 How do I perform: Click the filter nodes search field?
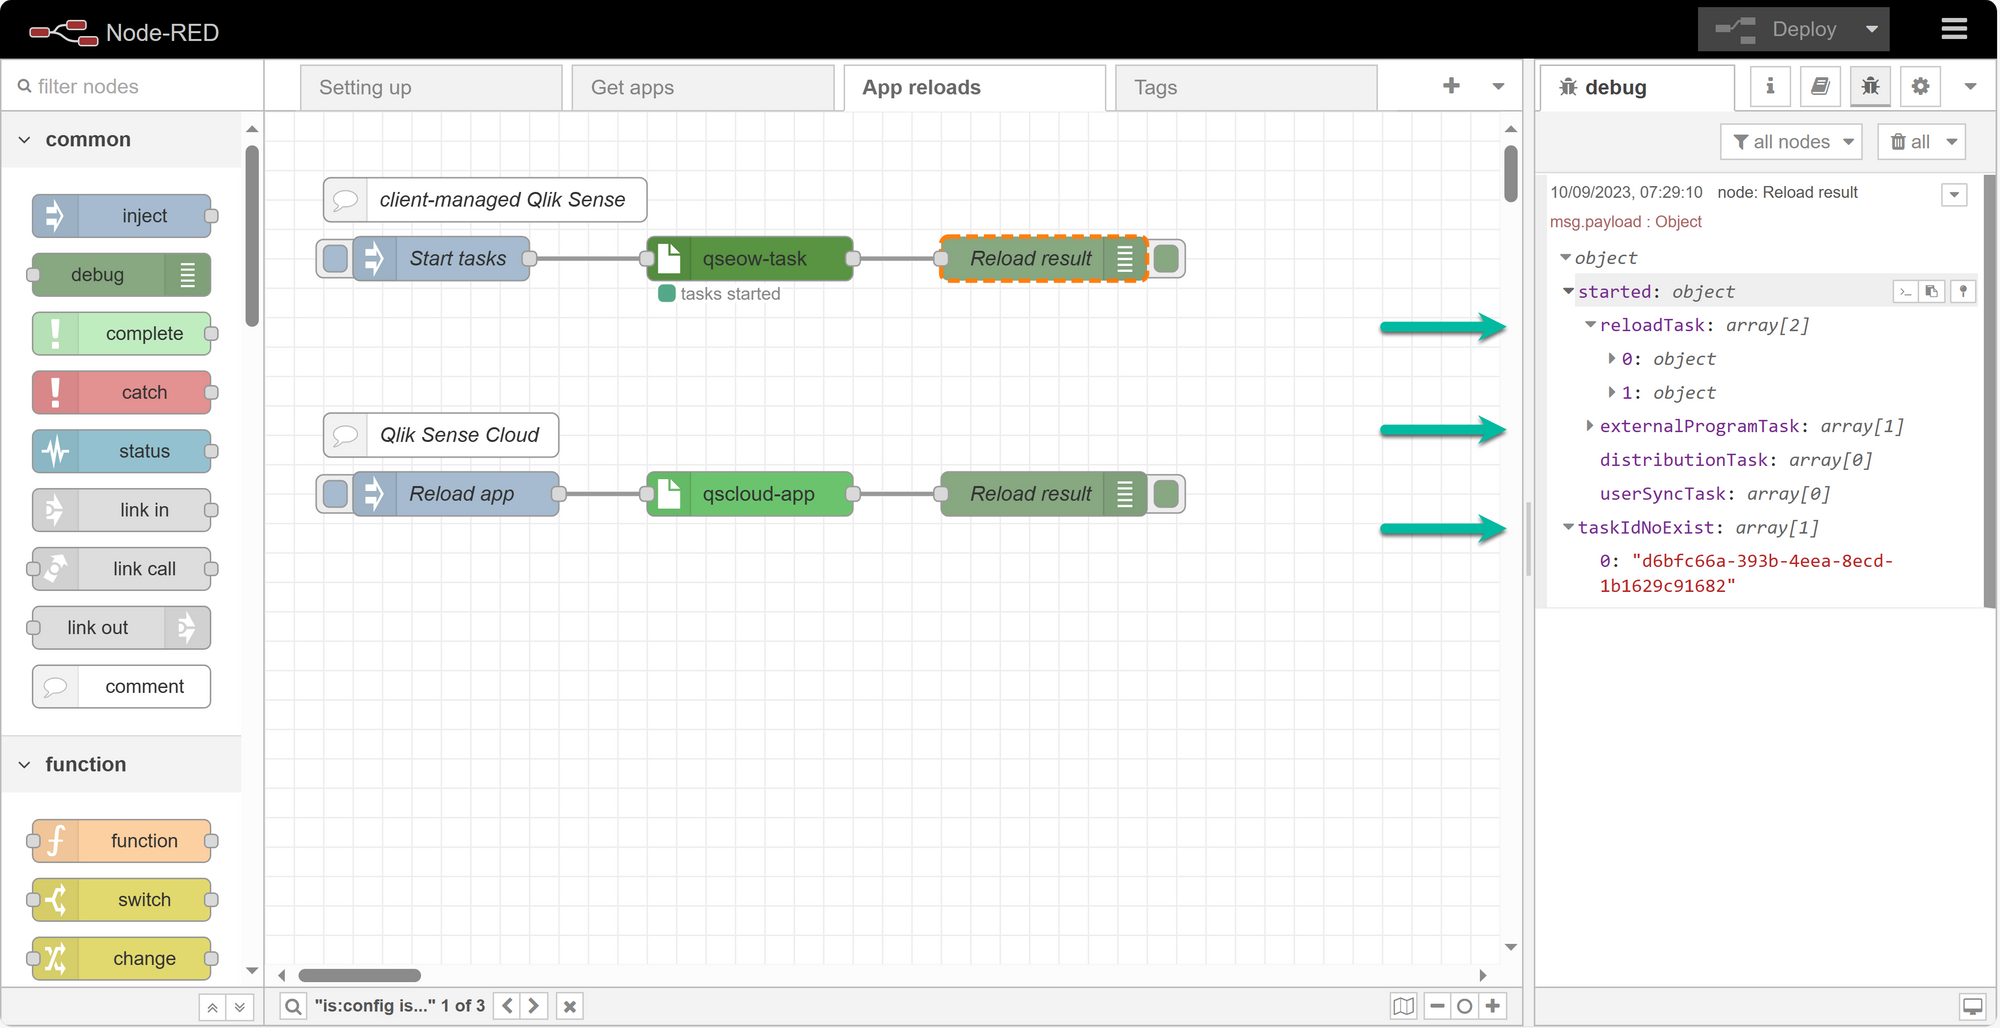[134, 86]
